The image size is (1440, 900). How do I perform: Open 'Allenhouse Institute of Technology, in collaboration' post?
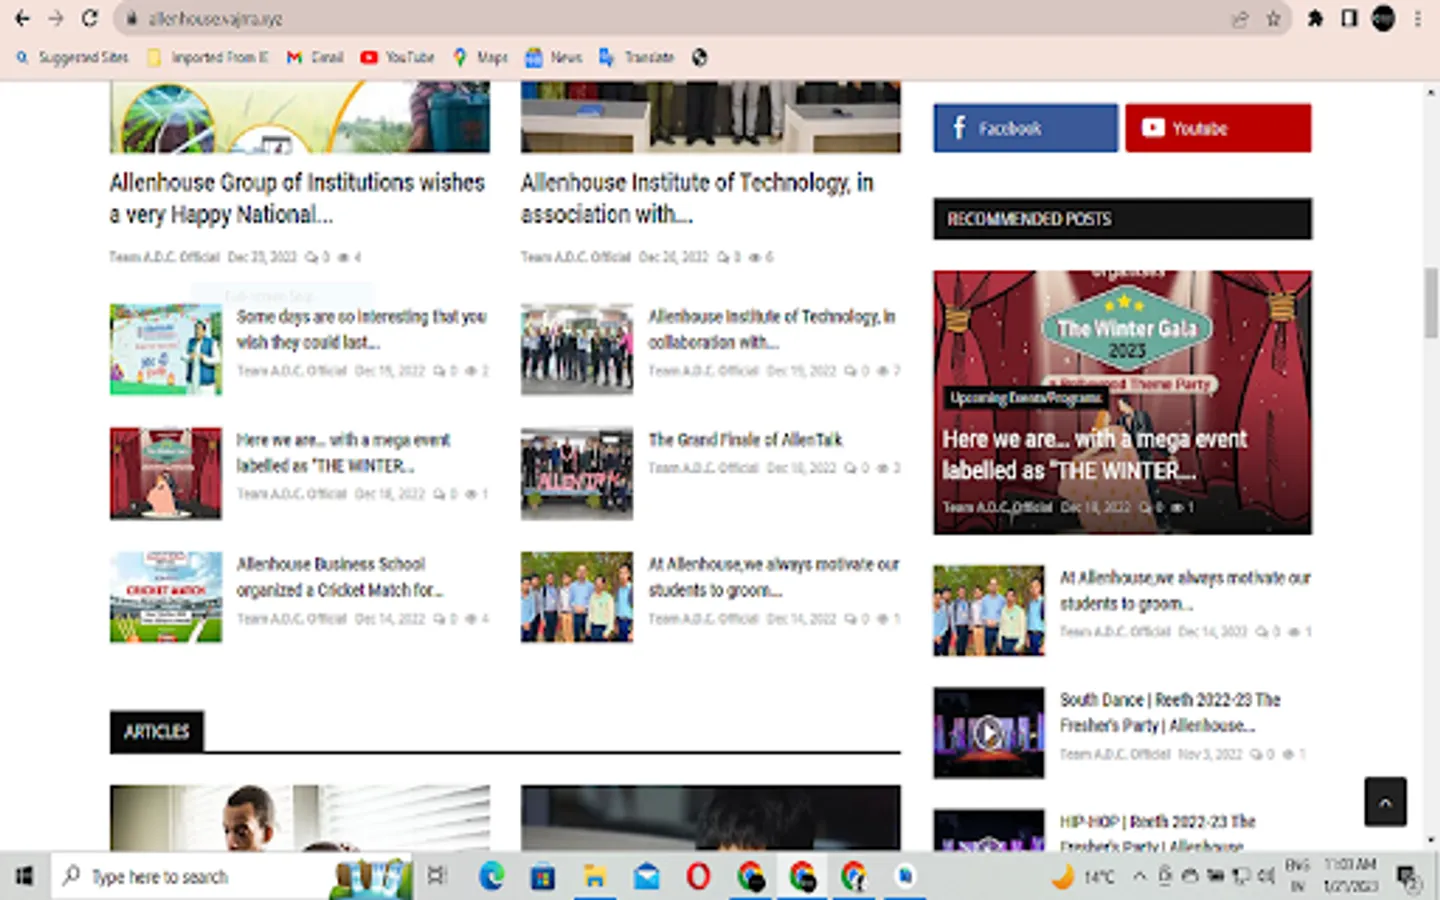pos(772,329)
